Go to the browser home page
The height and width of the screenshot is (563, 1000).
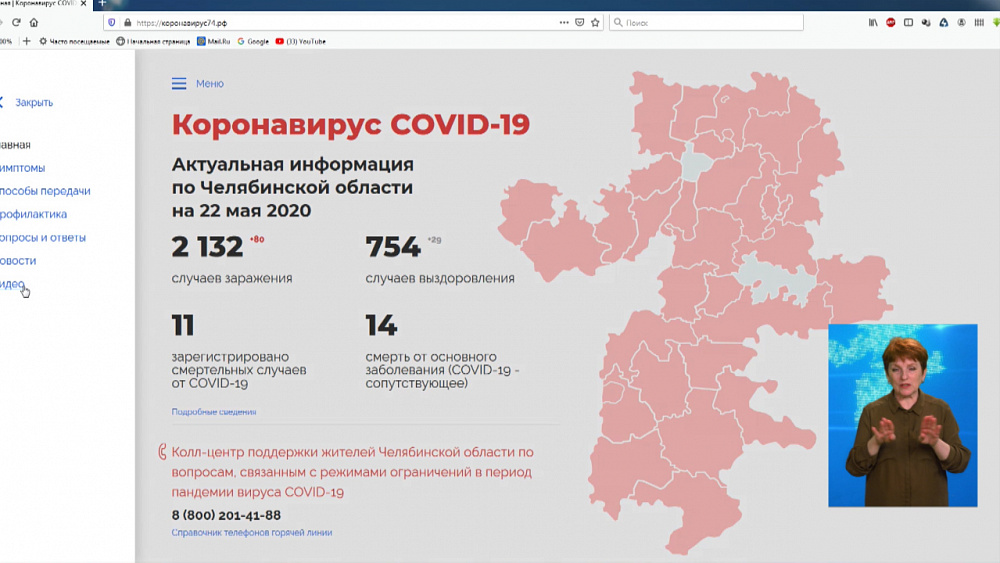point(34,22)
